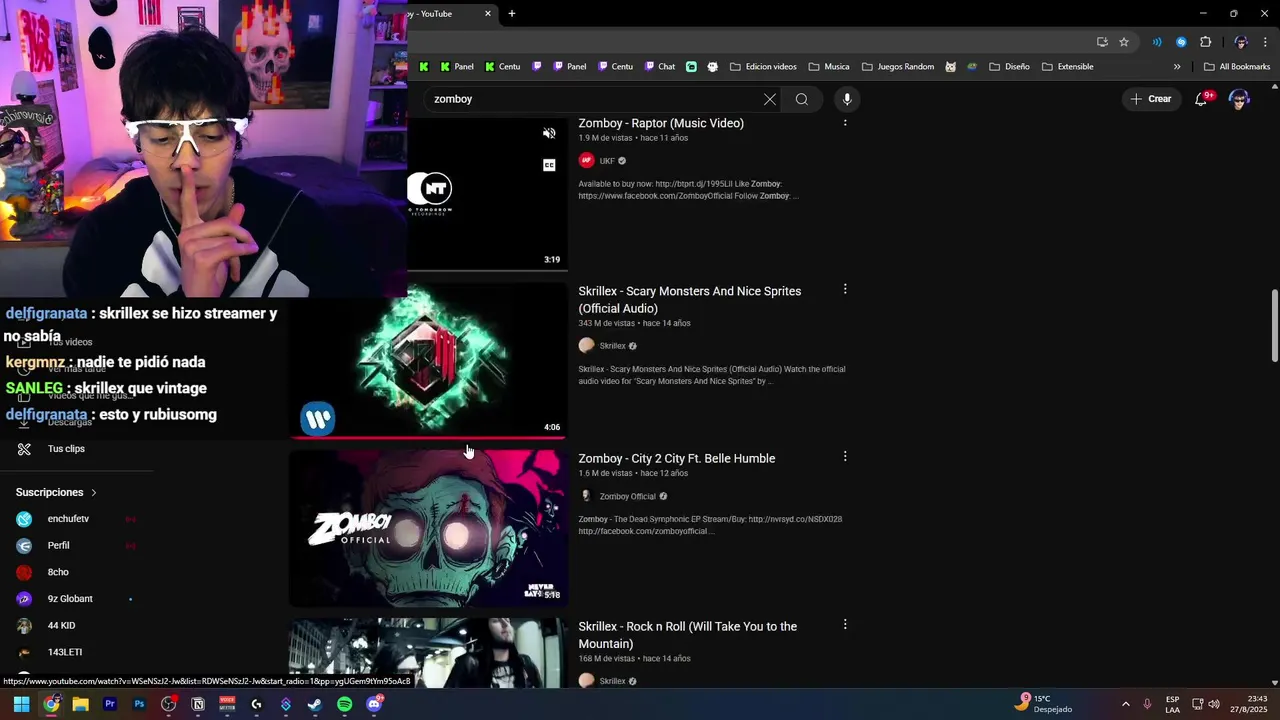
Task: Open the Windows Start menu
Action: (x=21, y=704)
